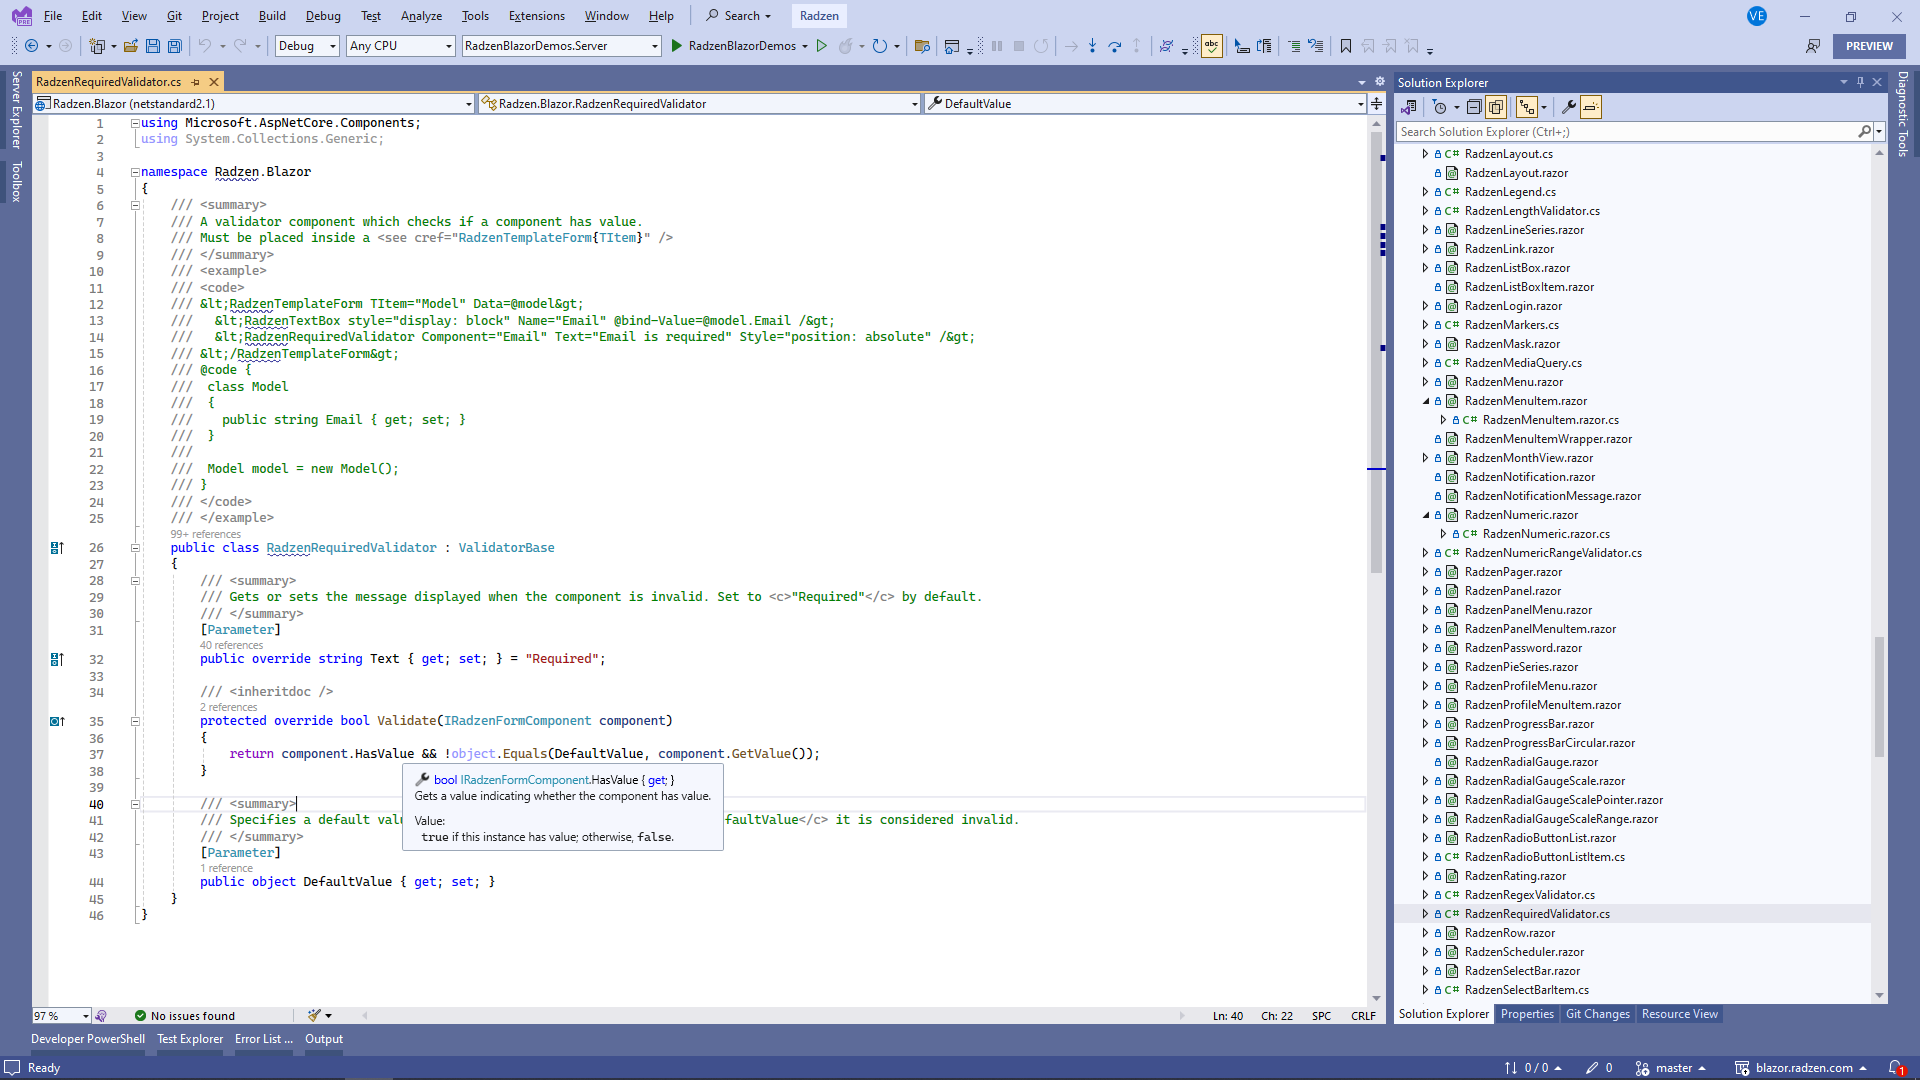This screenshot has width=1920, height=1080.
Task: Open the Any CPU platform dropdown
Action: (x=402, y=46)
